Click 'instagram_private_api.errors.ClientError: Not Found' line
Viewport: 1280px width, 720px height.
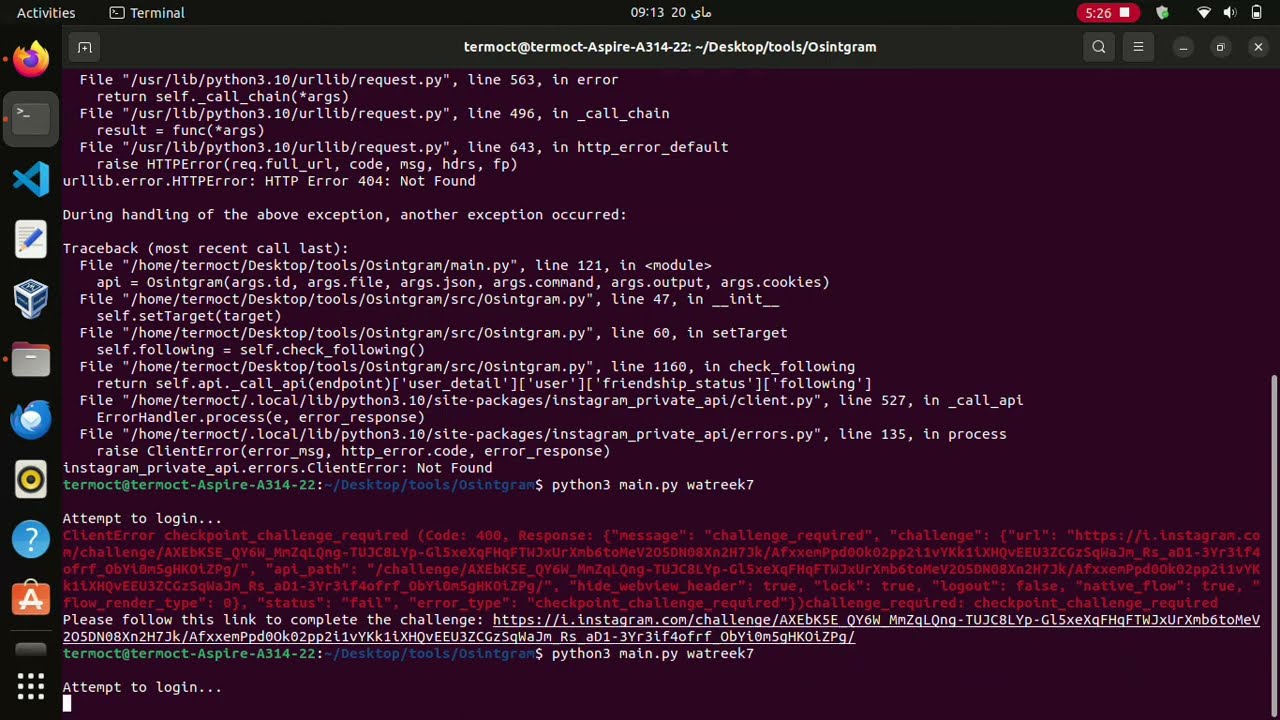click(277, 468)
